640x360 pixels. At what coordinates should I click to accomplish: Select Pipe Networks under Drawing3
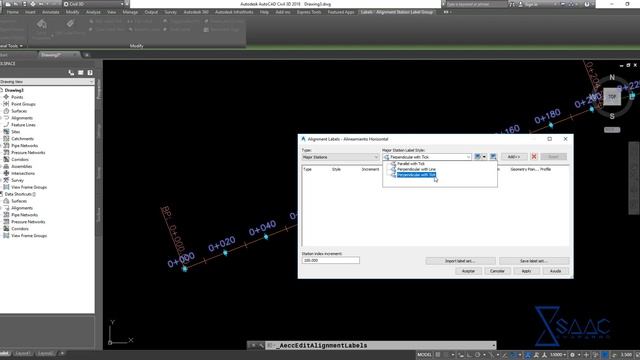click(x=24, y=146)
